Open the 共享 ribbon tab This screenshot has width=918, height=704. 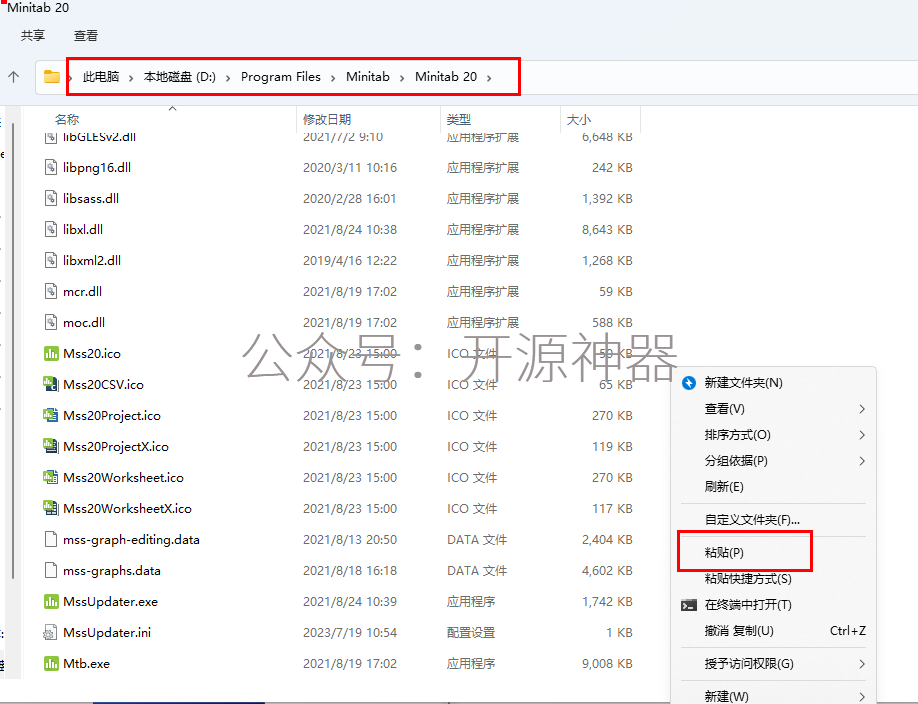click(x=33, y=36)
